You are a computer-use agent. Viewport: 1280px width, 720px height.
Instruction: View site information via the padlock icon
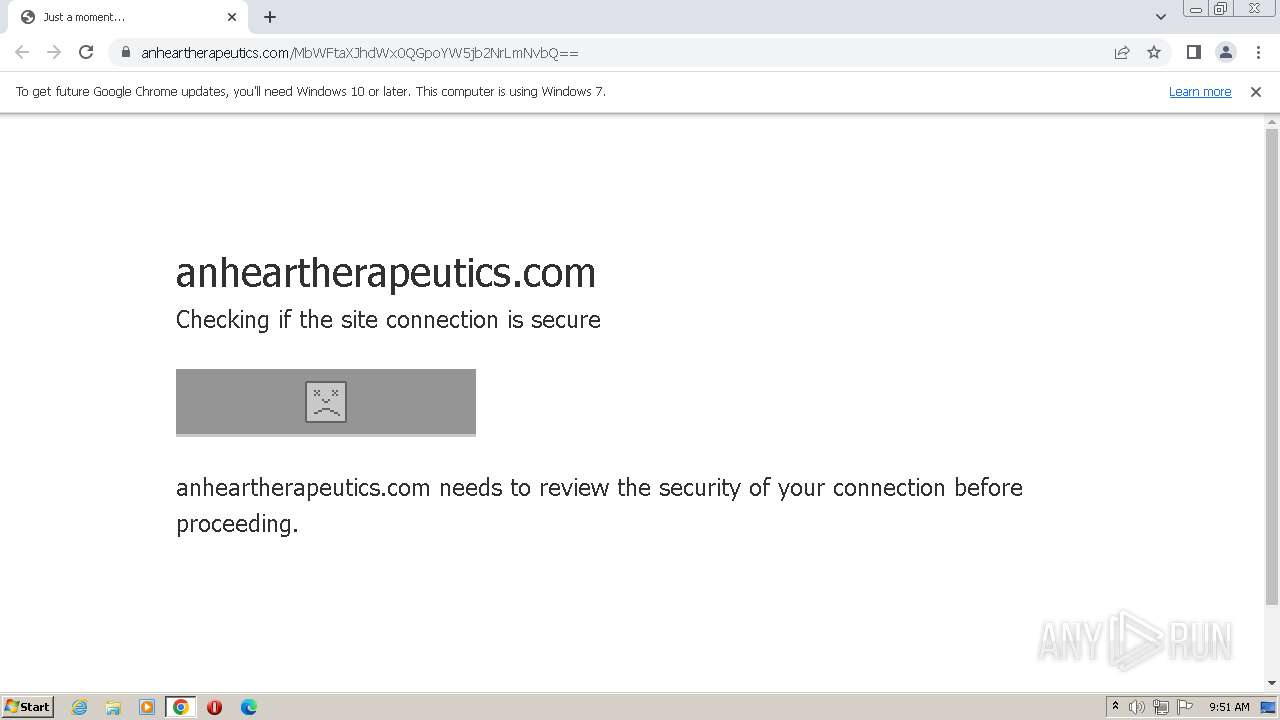[x=126, y=52]
